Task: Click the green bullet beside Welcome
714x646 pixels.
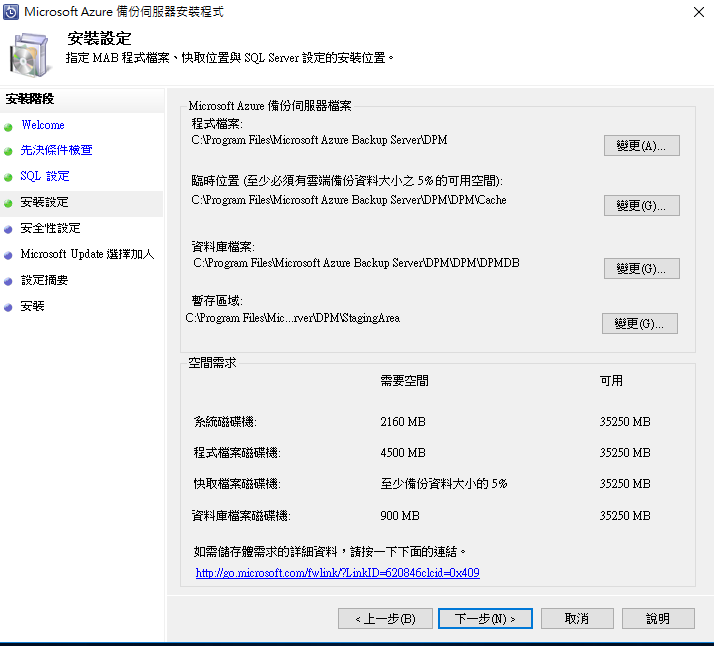Action: (8, 127)
